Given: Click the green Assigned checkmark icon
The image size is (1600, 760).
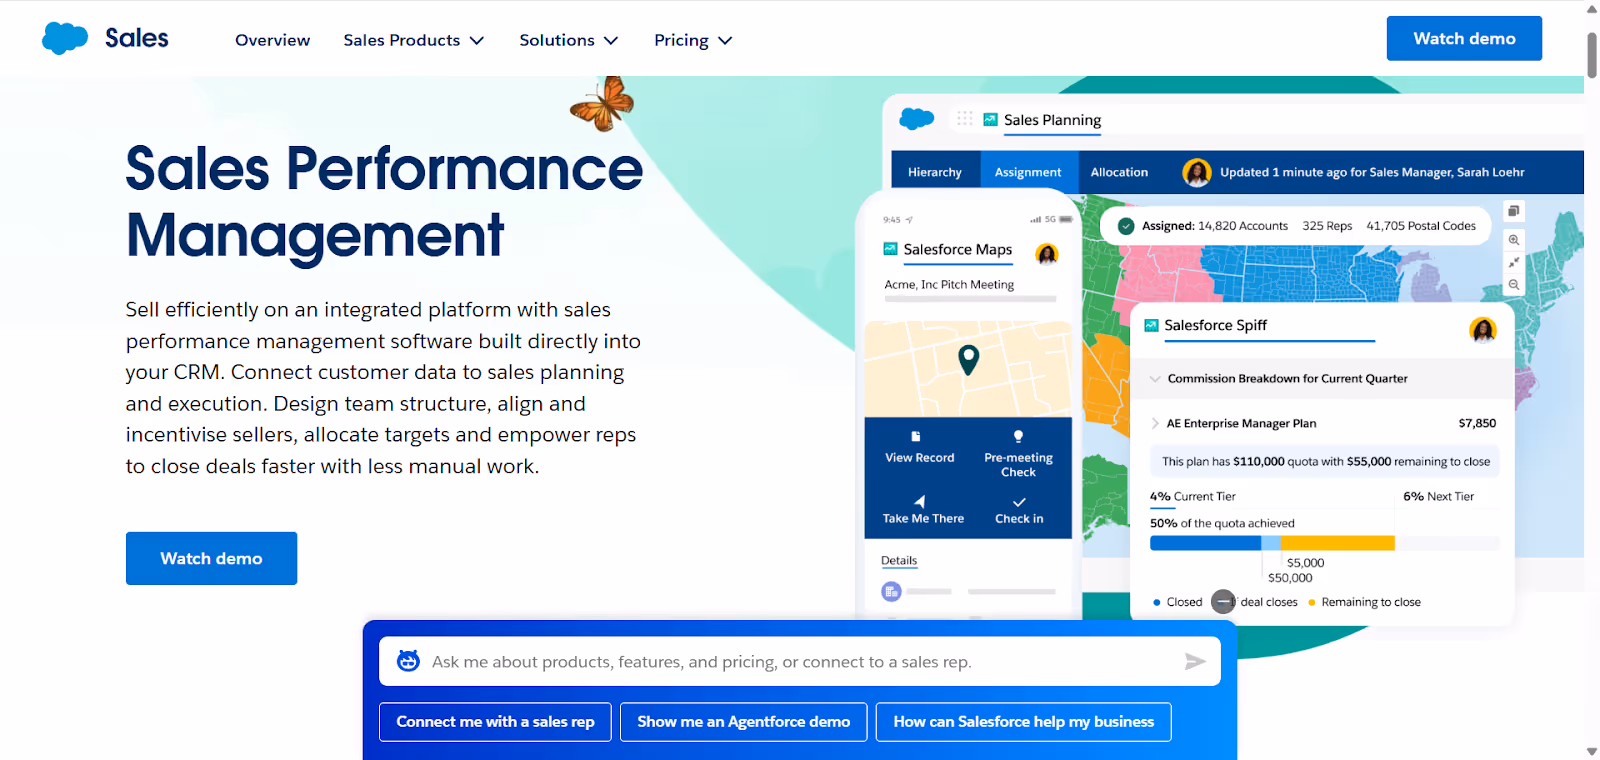Looking at the screenshot, I should 1126,226.
